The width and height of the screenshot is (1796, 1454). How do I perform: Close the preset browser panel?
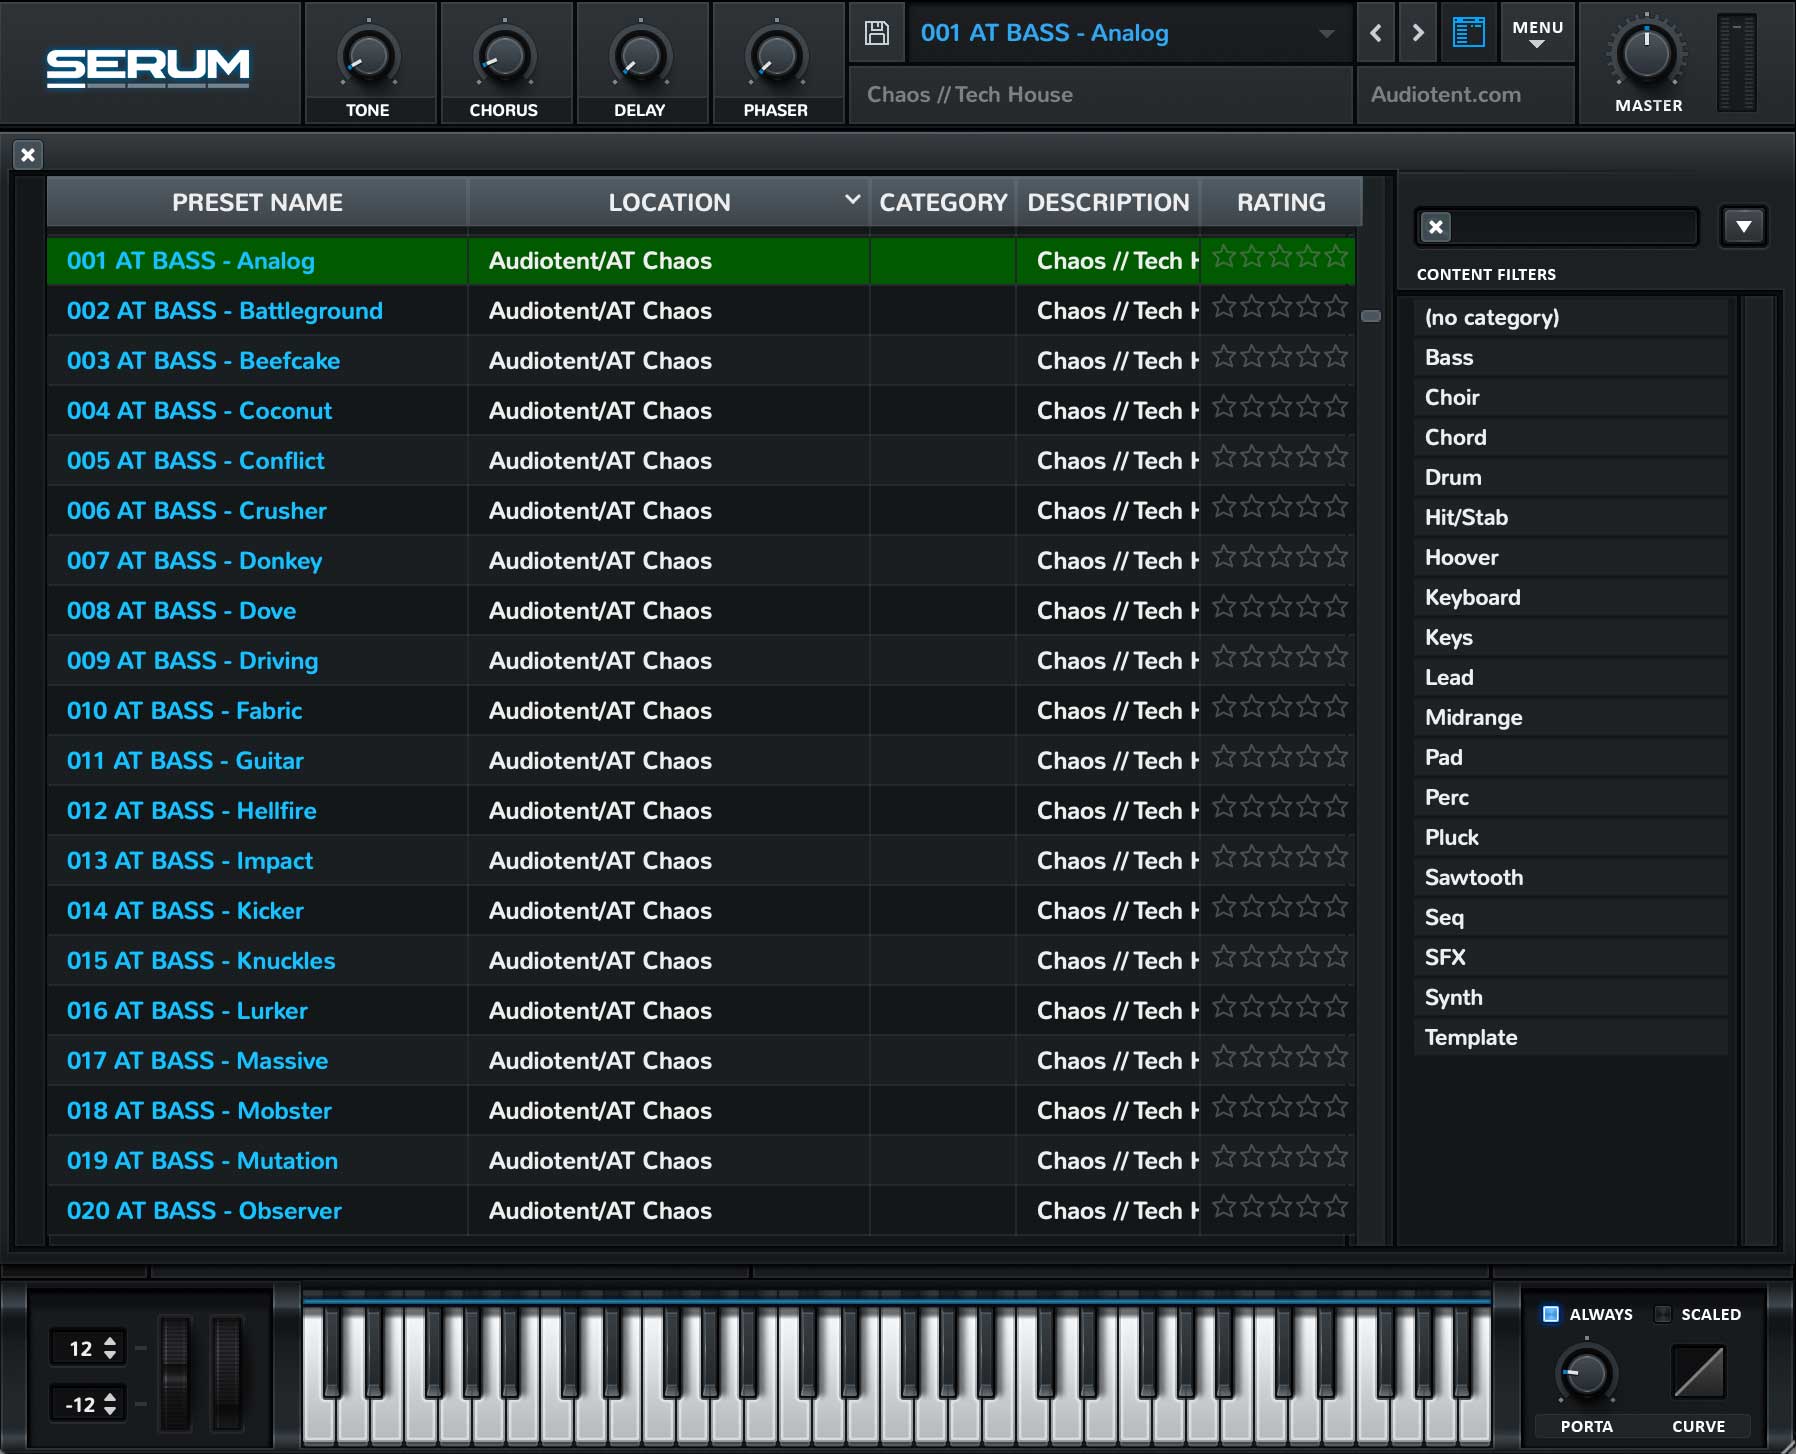click(x=28, y=155)
